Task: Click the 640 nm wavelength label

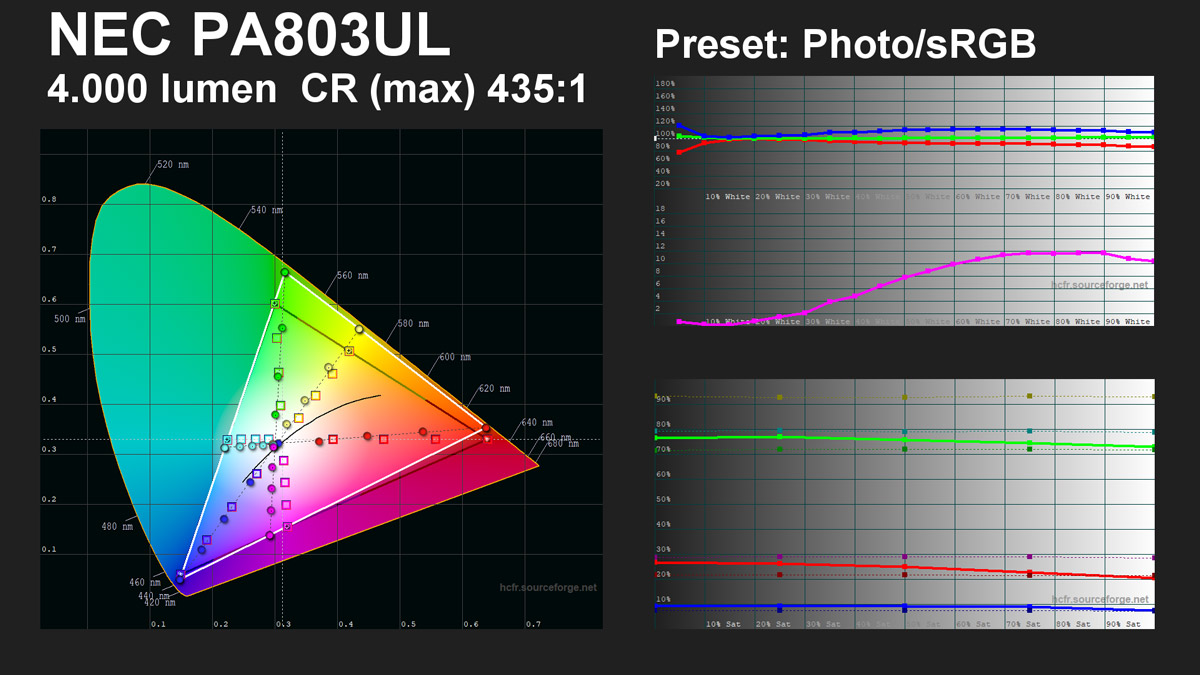Action: pyautogui.click(x=536, y=422)
